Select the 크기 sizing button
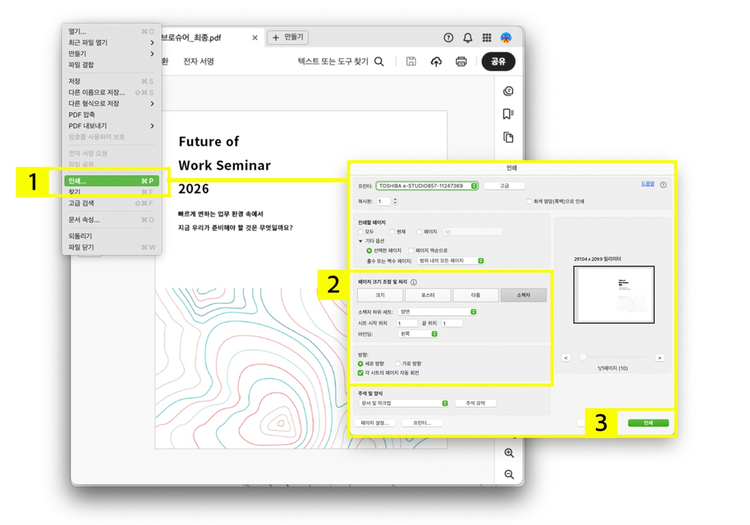Screen dimensions: 750x525 pyautogui.click(x=380, y=295)
